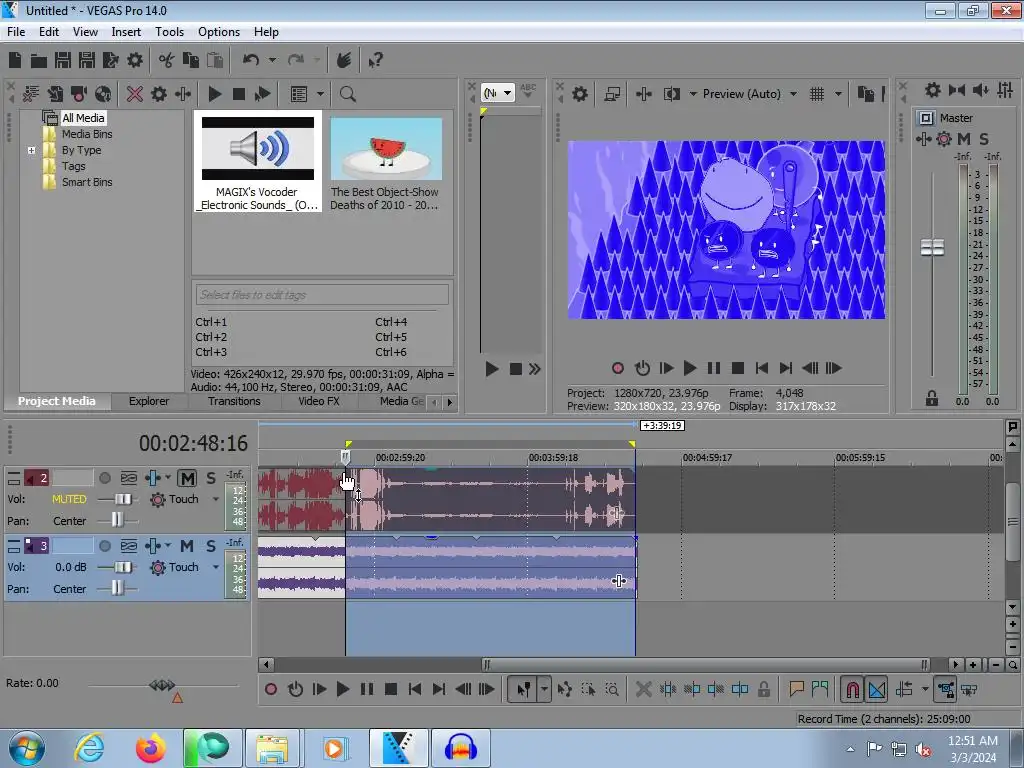The height and width of the screenshot is (768, 1024).
Task: Click the overlays grid icon in preview
Action: (x=817, y=94)
